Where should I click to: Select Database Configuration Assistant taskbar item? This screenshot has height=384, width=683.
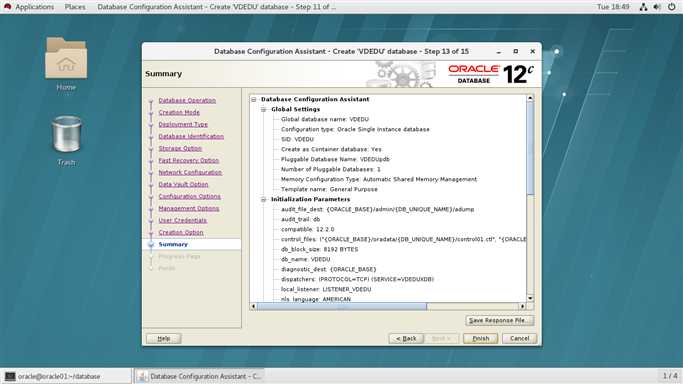click(x=199, y=376)
